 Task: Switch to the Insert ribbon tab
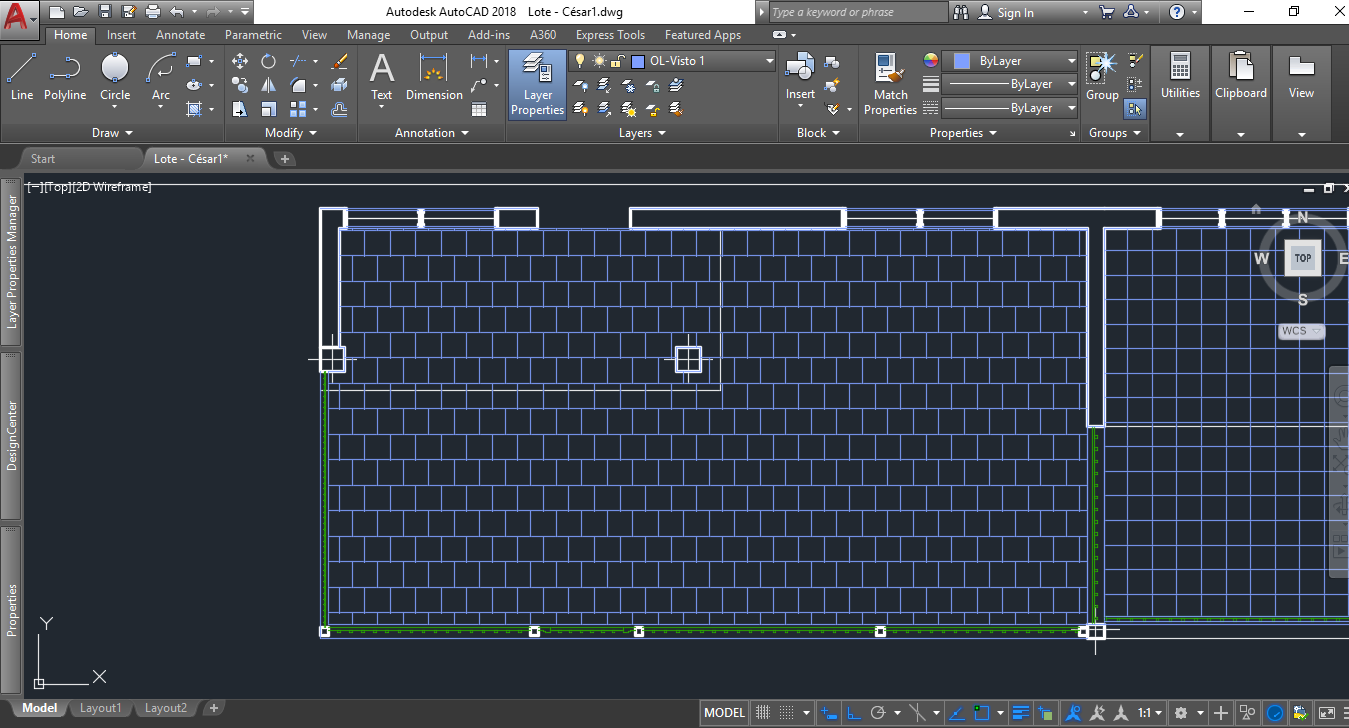122,35
